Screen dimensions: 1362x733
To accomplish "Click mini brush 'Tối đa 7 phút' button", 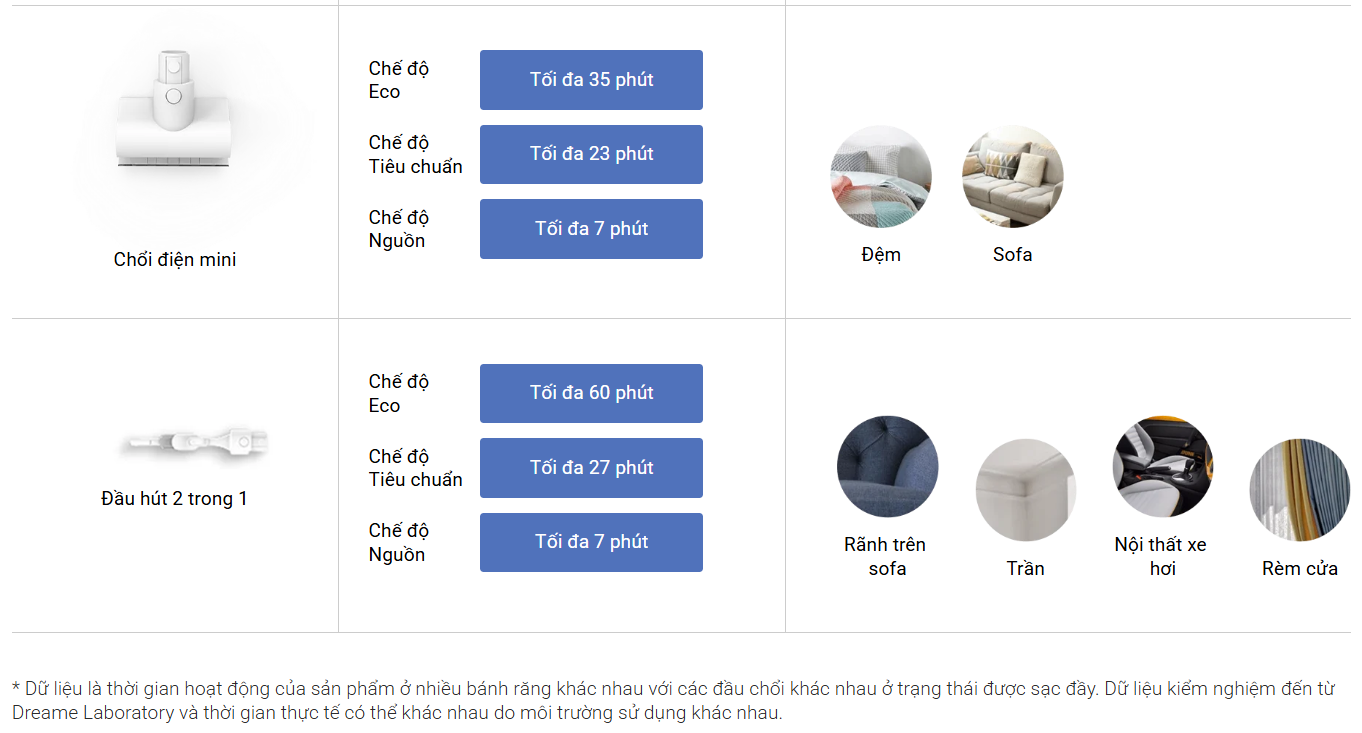I will pyautogui.click(x=591, y=229).
